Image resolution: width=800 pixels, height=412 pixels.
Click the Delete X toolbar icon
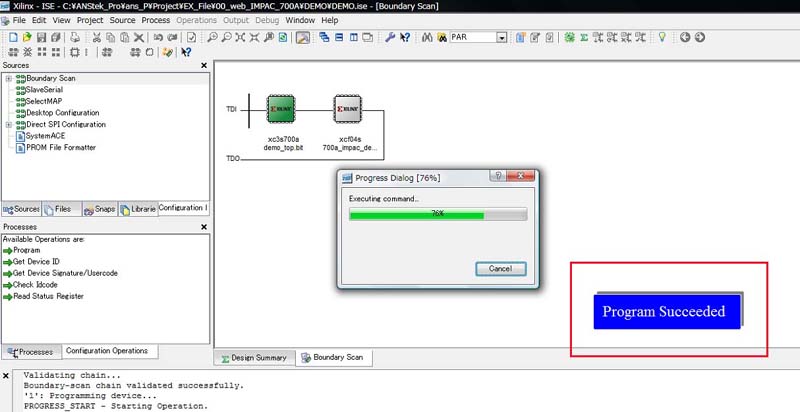tap(138, 37)
